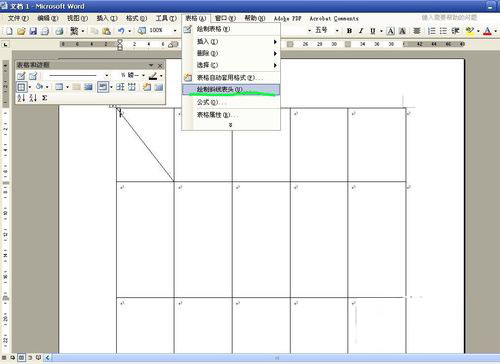
Task: Click the Shading Color paint bucket icon
Action: point(39,87)
